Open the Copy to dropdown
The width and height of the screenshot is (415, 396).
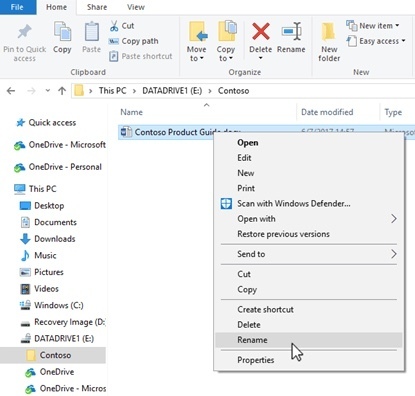(226, 42)
